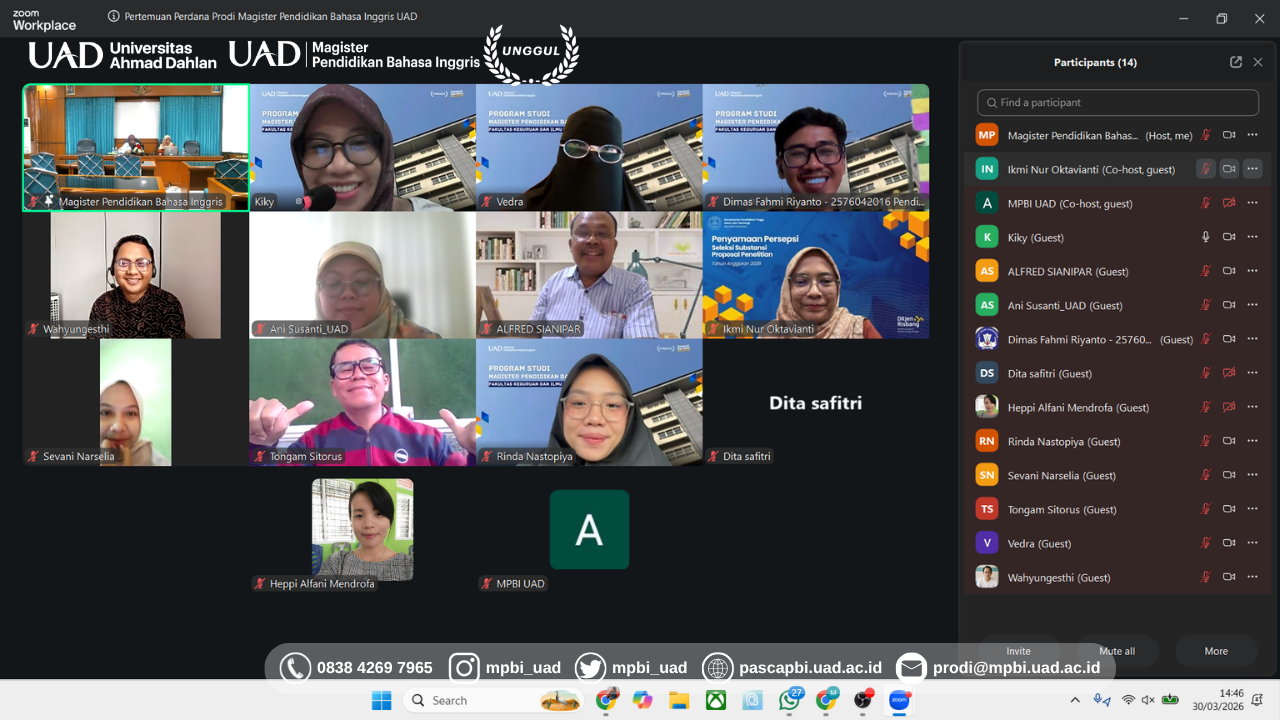Screen dimensions: 1280x720
Task: Toggle ALFRED SIANIPAR's camera
Action: point(1229,270)
